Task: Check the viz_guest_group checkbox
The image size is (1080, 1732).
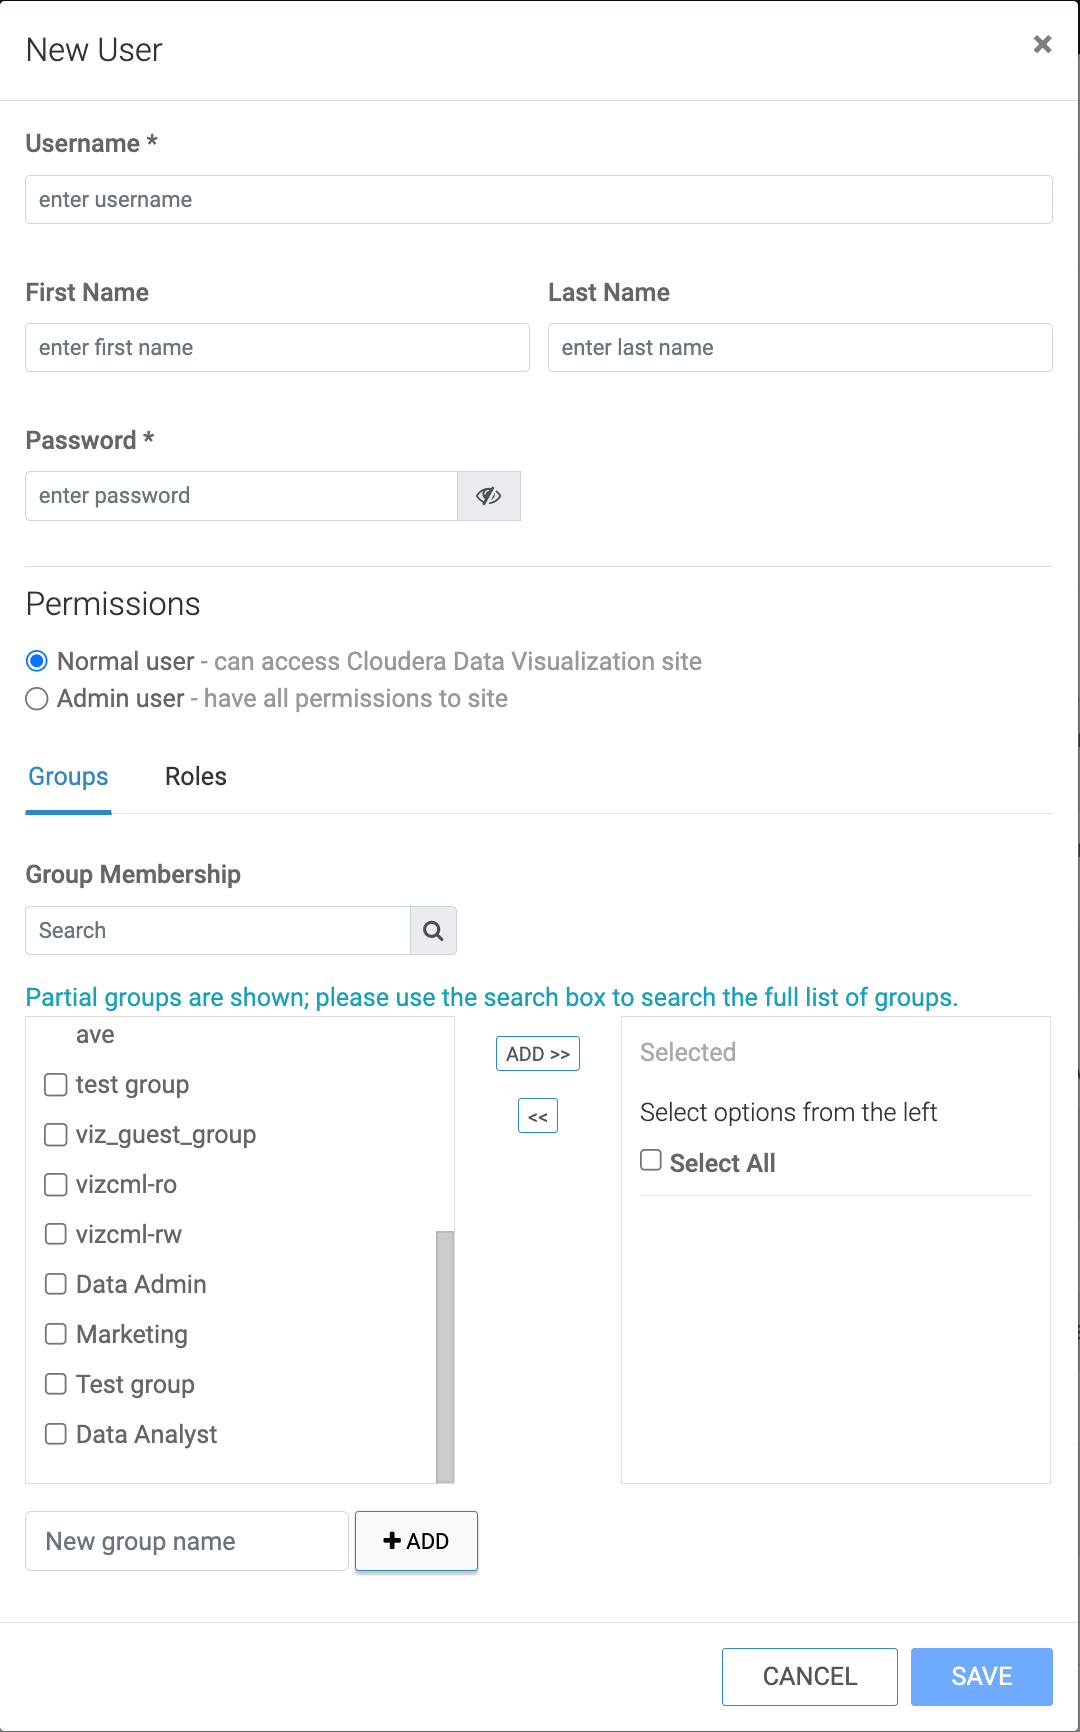Action: pyautogui.click(x=56, y=1135)
